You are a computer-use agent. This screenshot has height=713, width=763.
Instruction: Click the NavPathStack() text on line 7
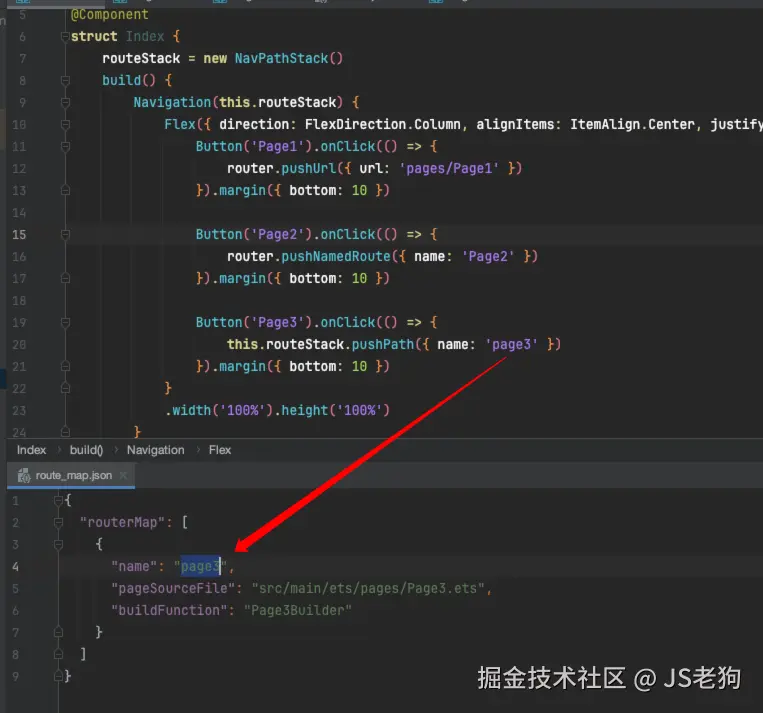coord(289,58)
